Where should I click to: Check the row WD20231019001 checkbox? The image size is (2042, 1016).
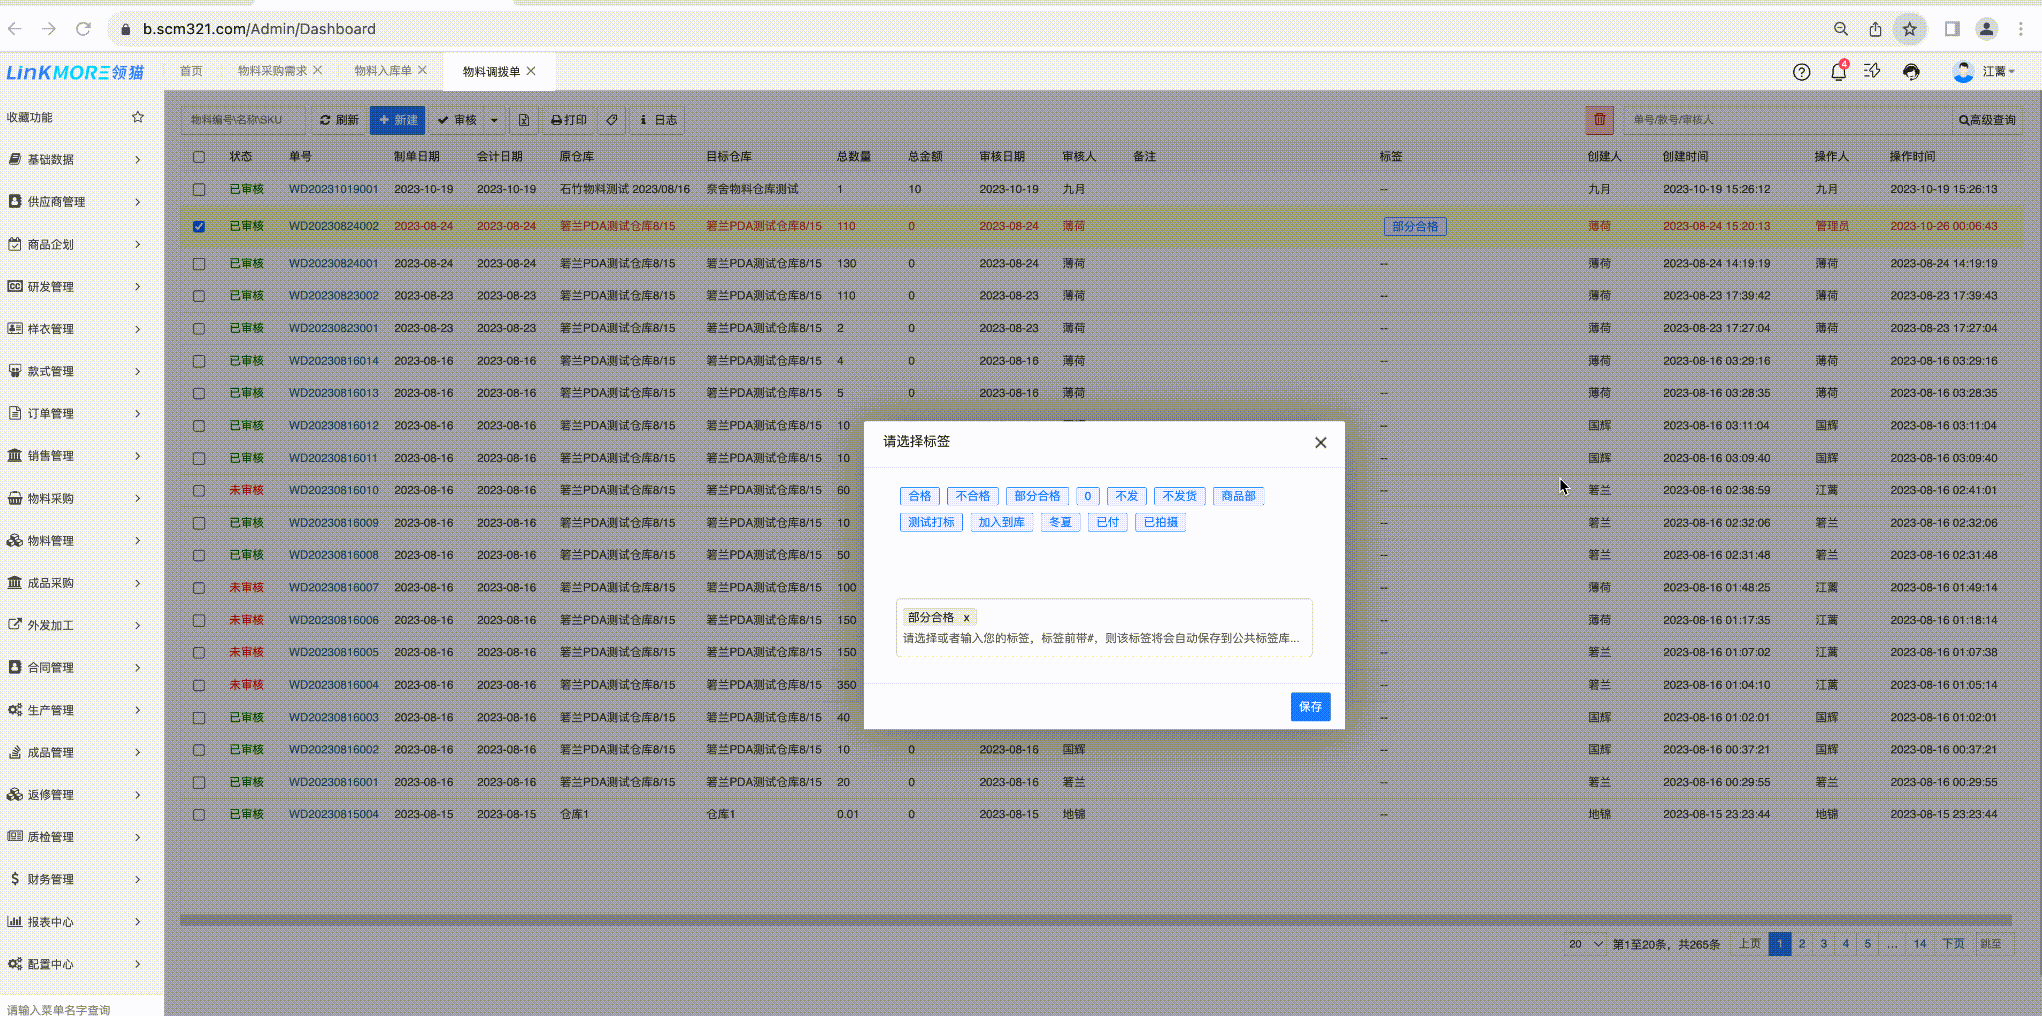[199, 189]
